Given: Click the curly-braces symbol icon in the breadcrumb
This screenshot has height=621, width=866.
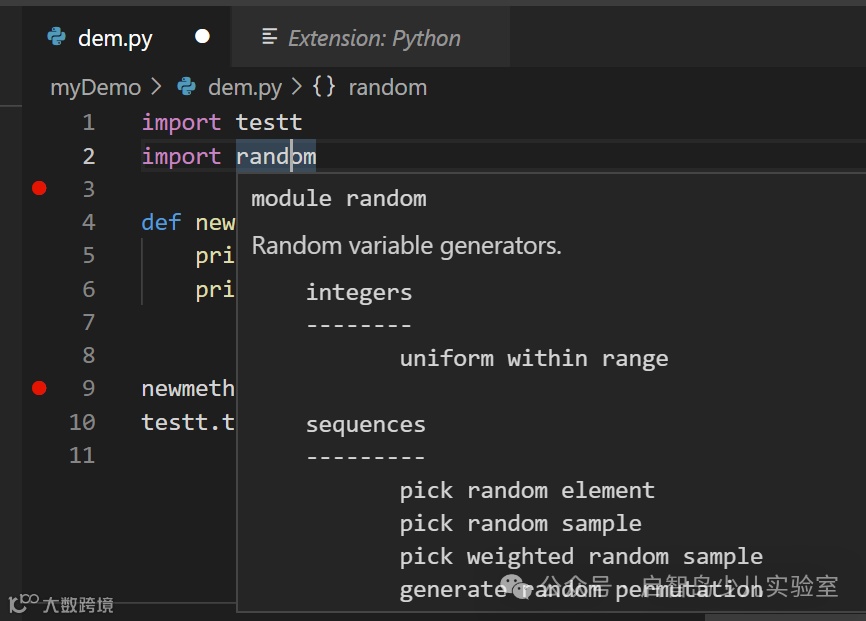Looking at the screenshot, I should tap(324, 87).
